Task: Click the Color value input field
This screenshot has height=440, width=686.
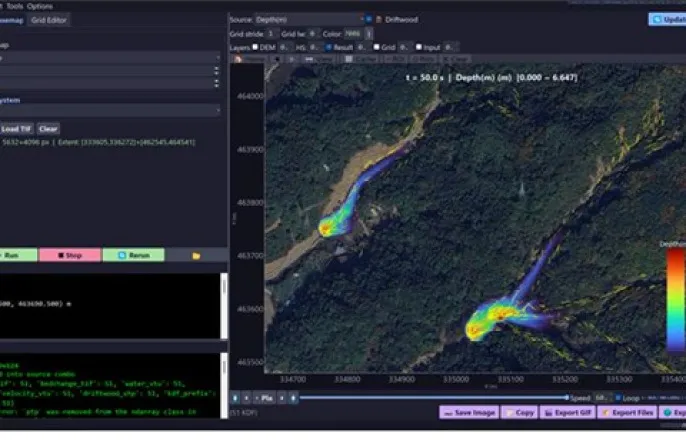Action: coord(353,34)
